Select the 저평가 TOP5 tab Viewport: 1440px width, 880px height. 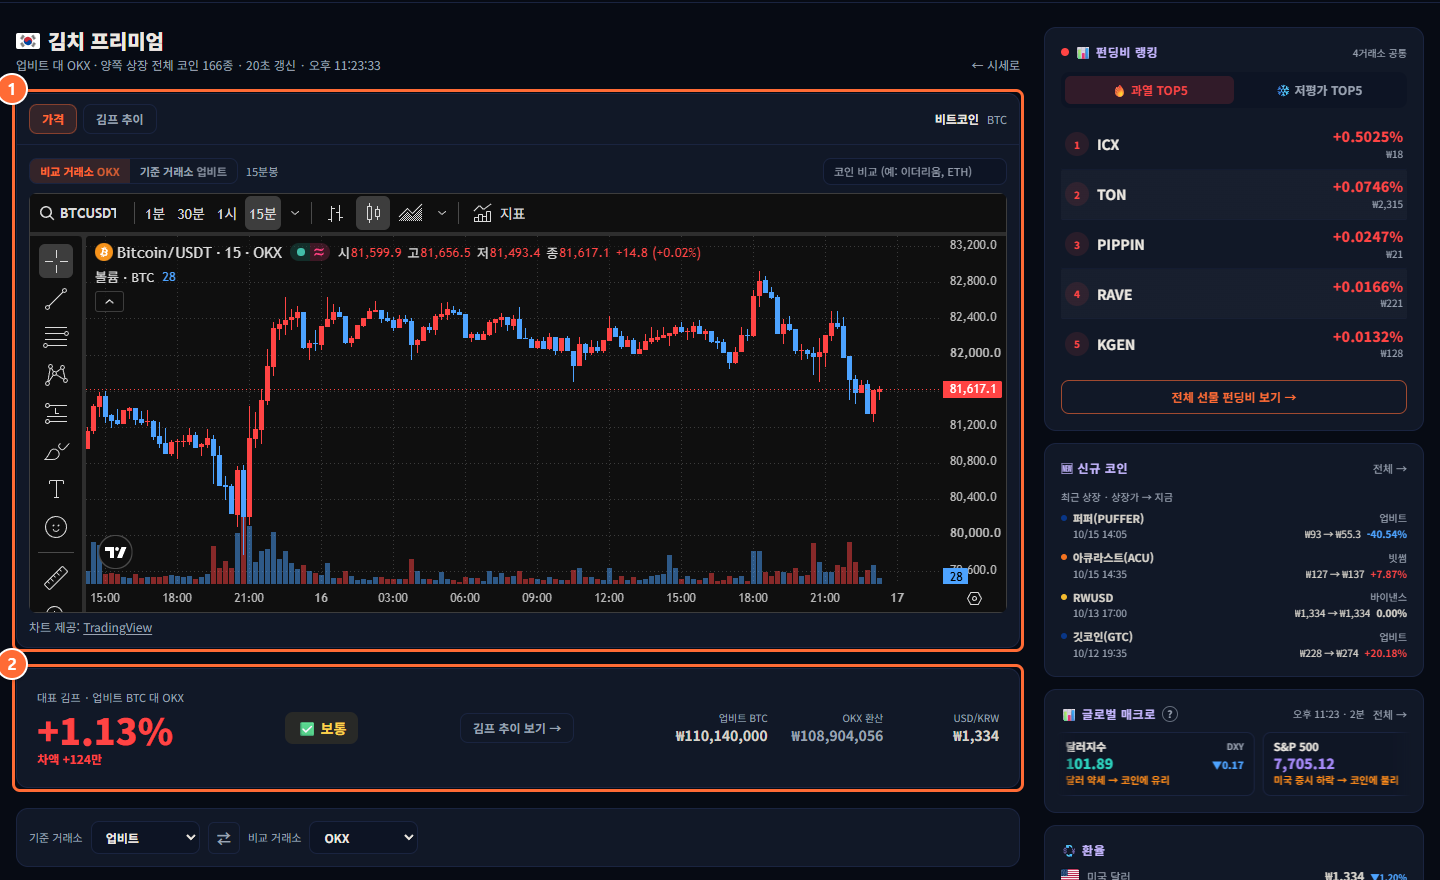[1320, 90]
